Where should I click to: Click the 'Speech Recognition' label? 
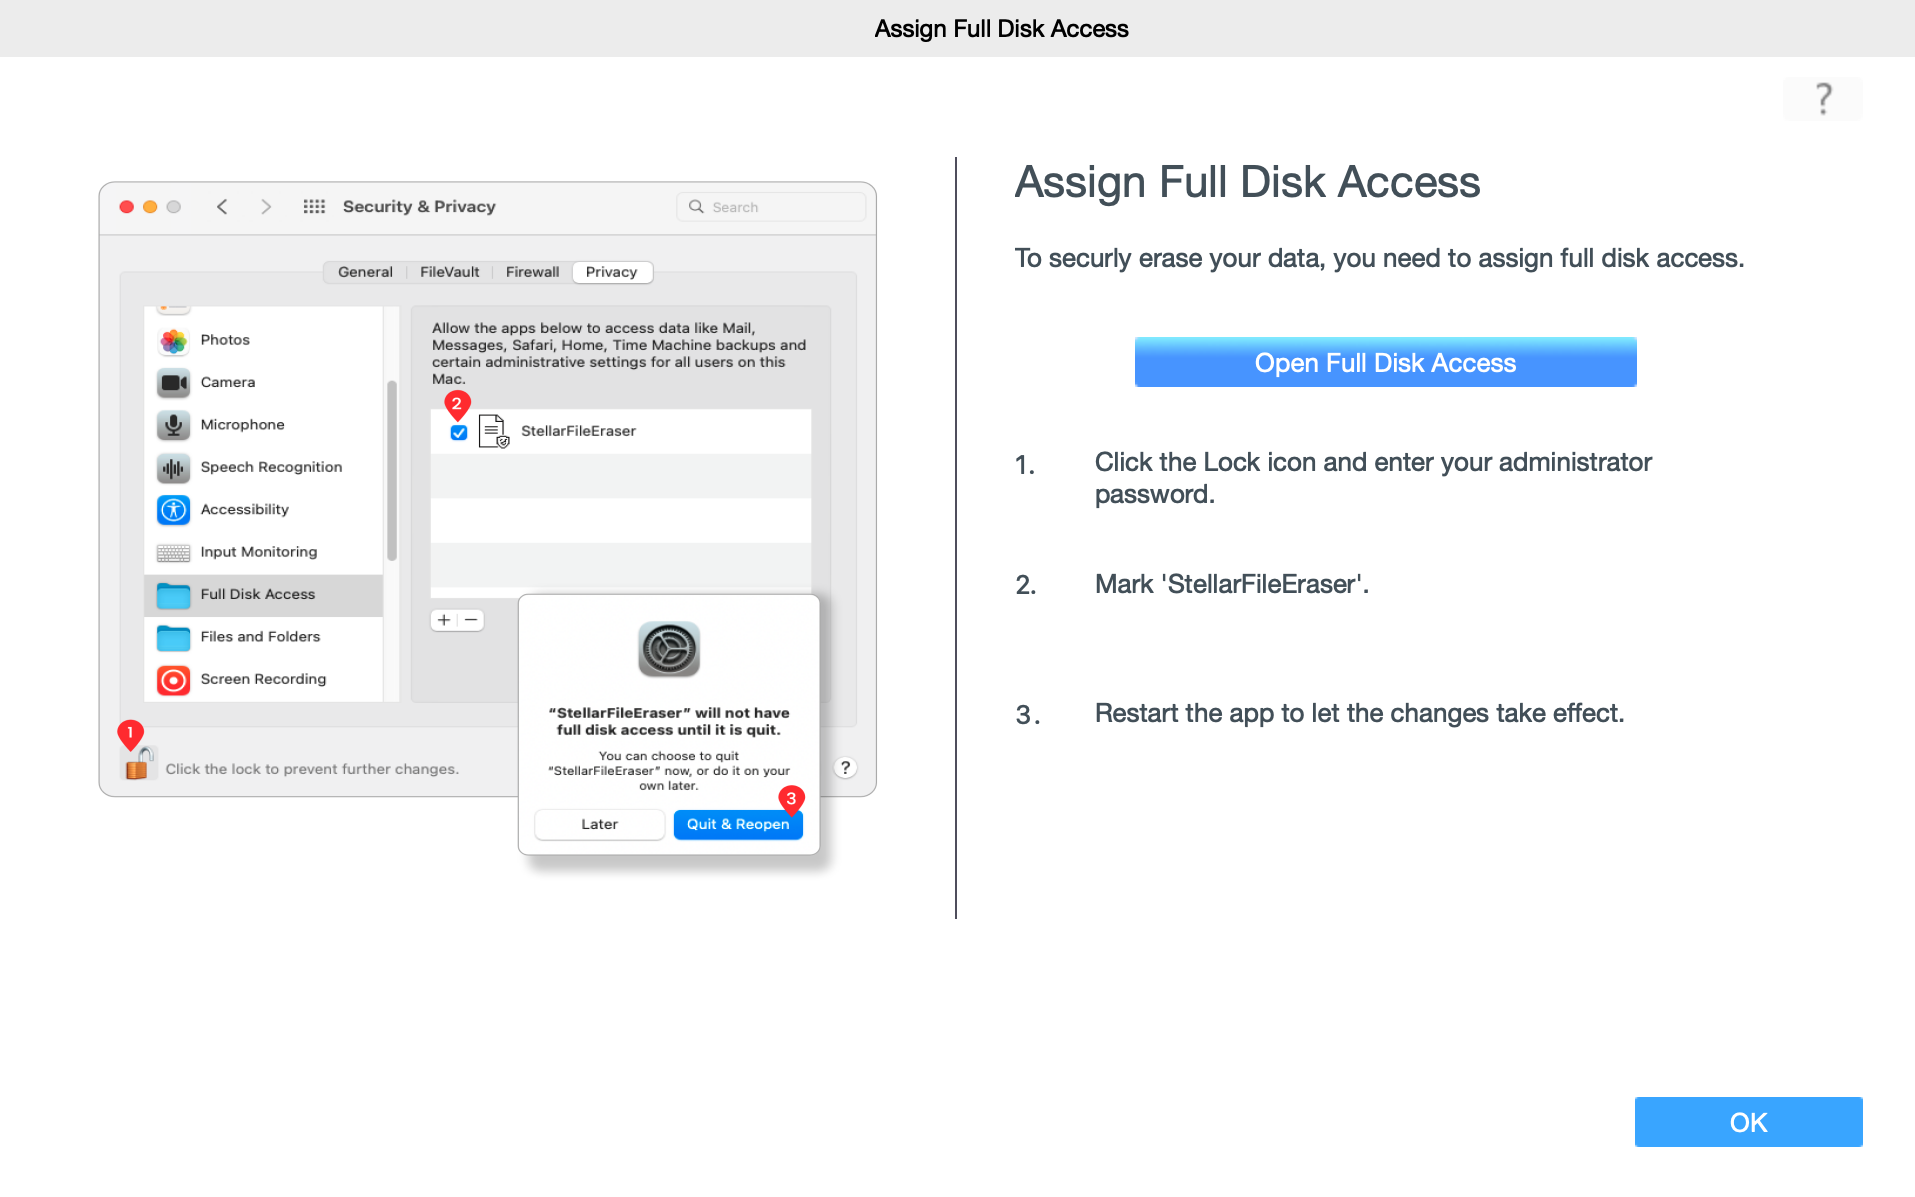pyautogui.click(x=271, y=467)
